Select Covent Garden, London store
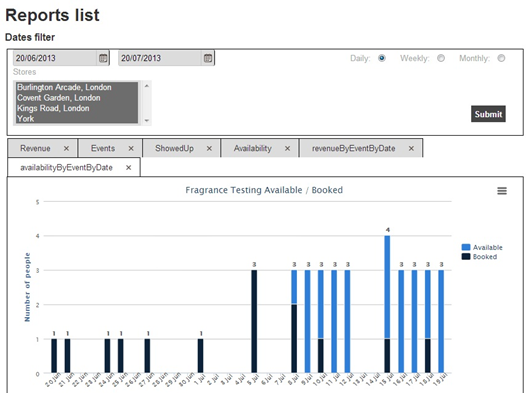 [x=77, y=98]
